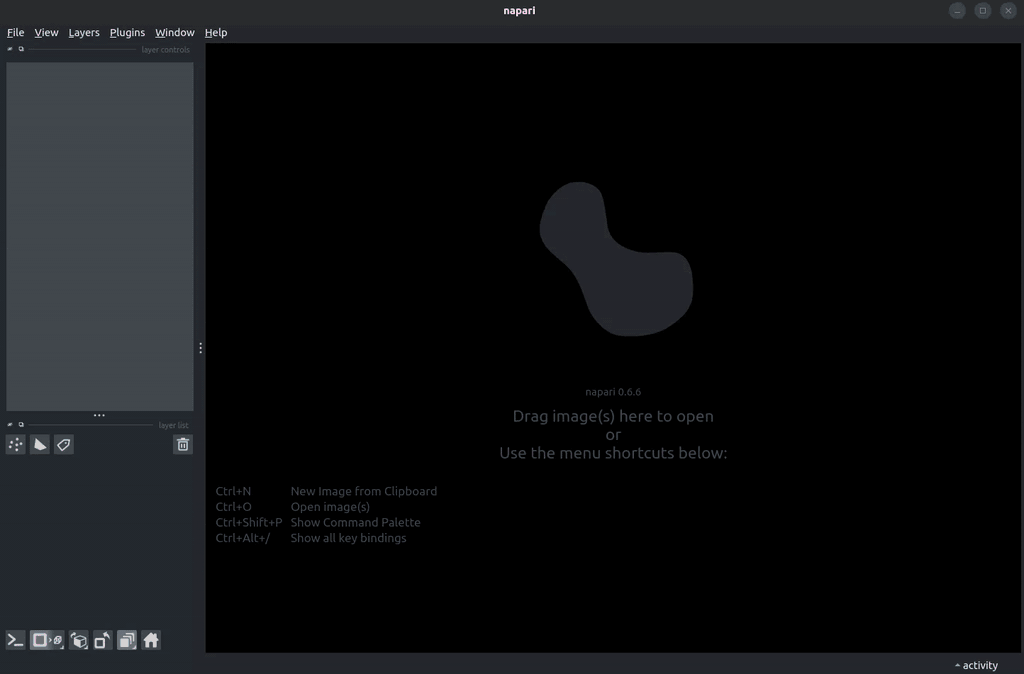This screenshot has height=674, width=1024.
Task: Close the napari window
Action: pyautogui.click(x=1008, y=10)
